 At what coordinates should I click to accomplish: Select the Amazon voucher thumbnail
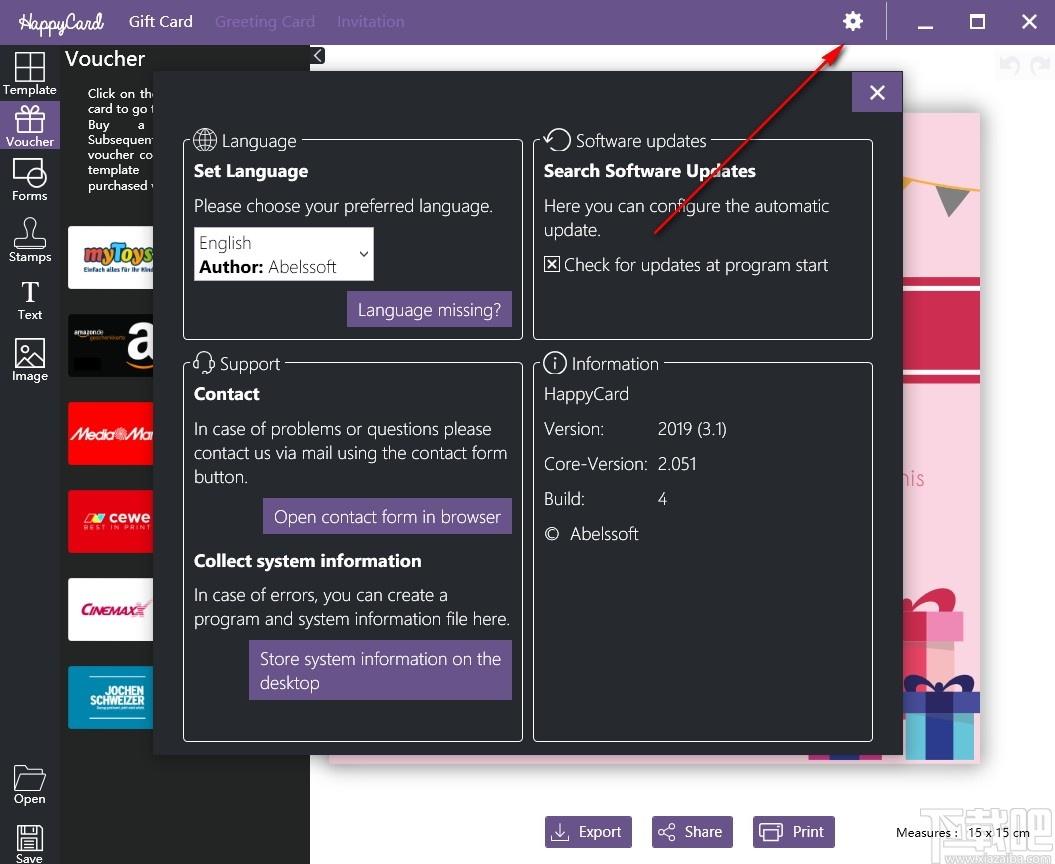[110, 345]
